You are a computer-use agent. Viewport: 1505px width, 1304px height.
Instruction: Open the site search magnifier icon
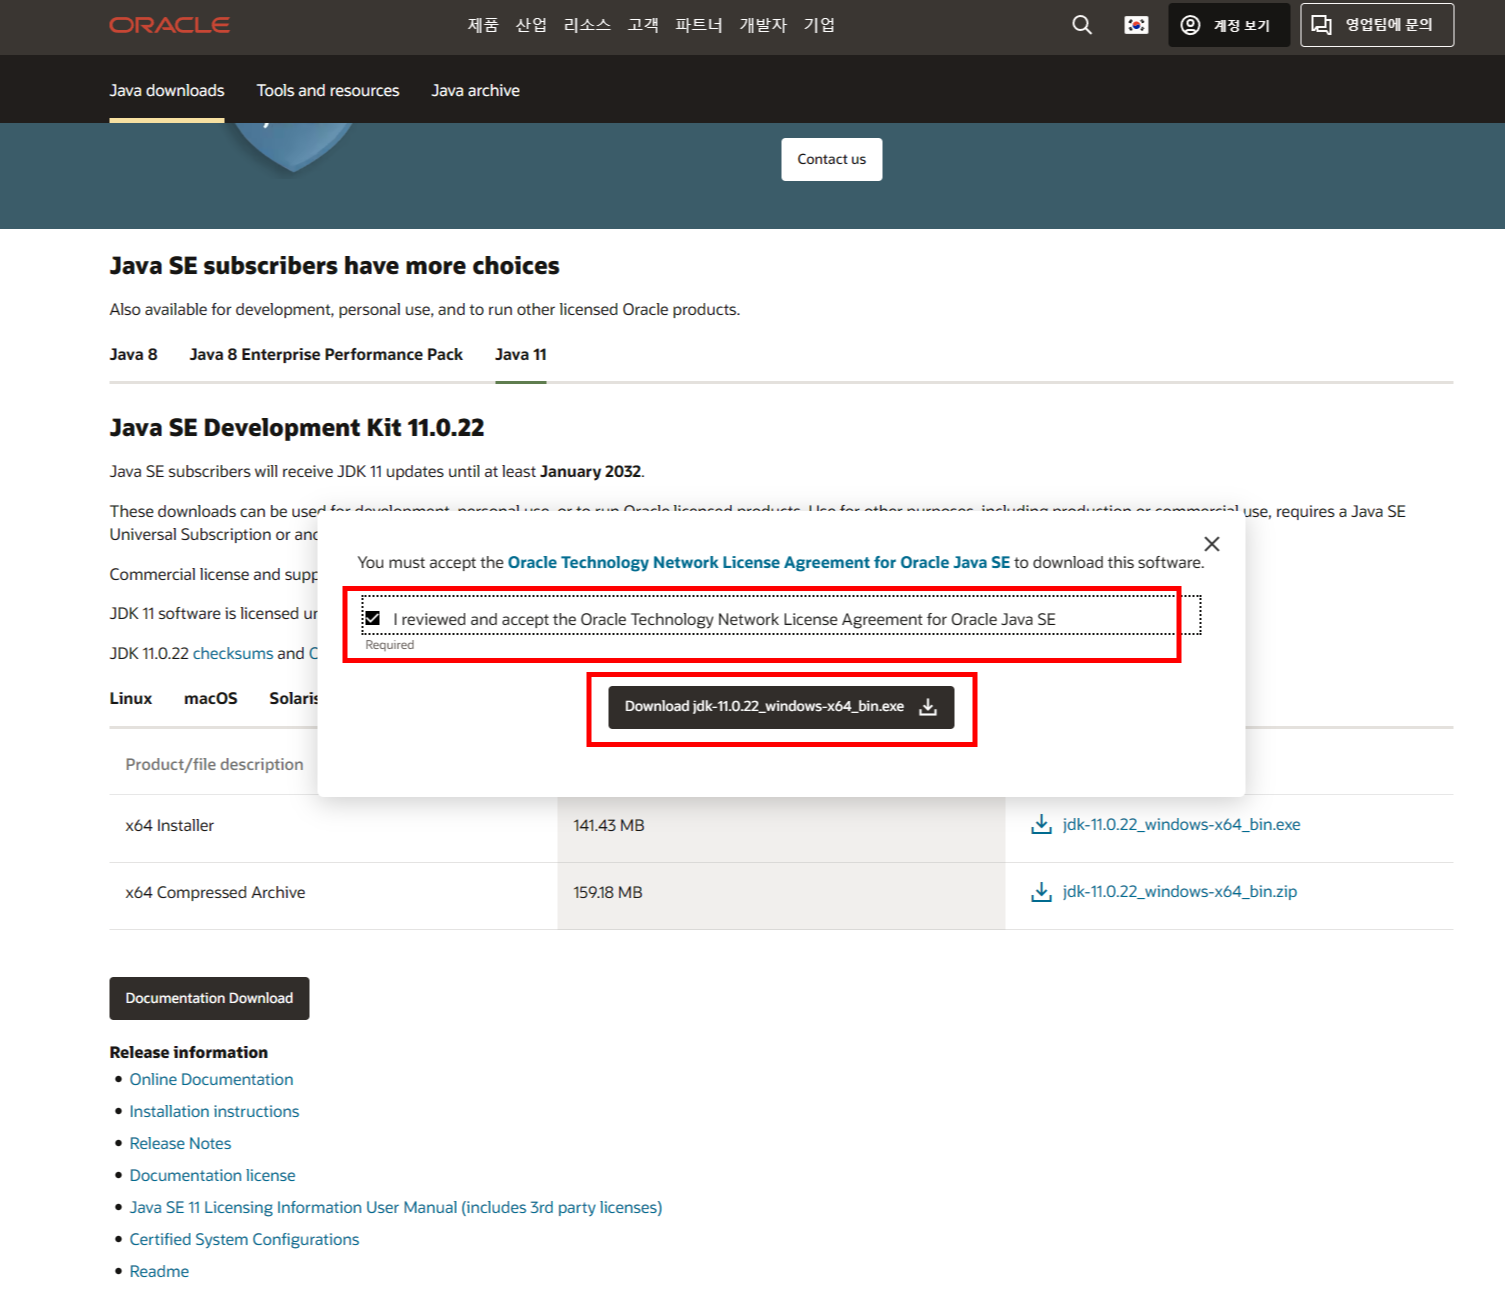coord(1082,25)
